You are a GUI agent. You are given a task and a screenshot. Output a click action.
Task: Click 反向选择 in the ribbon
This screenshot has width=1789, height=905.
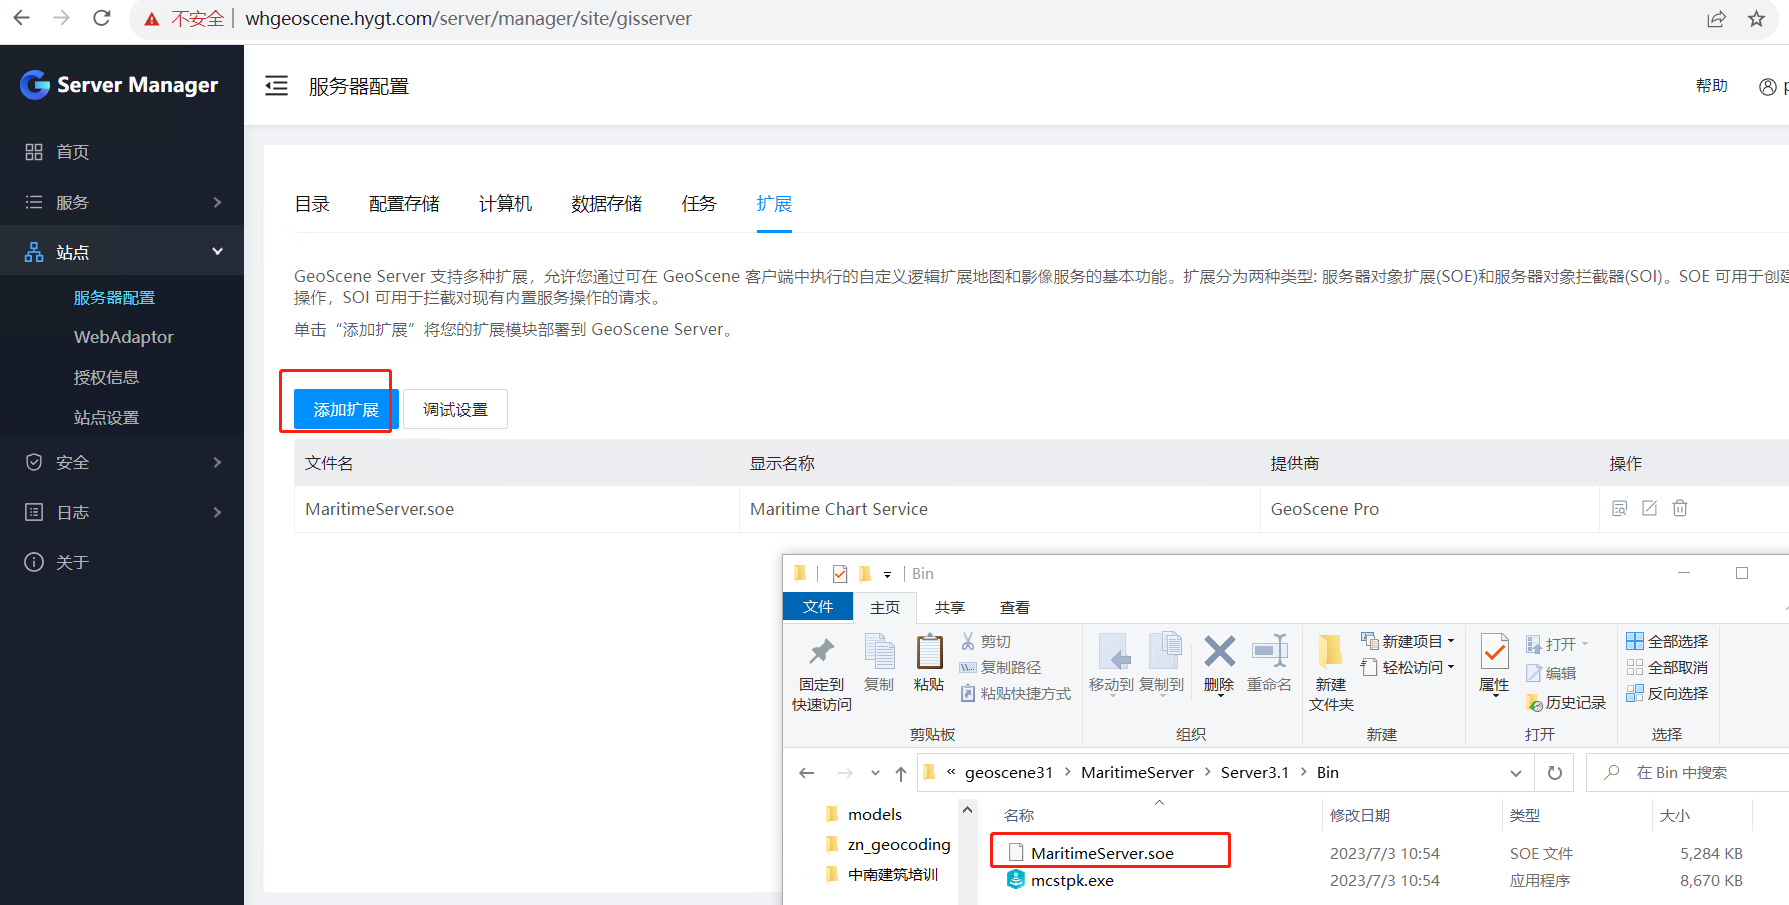pos(1667,693)
